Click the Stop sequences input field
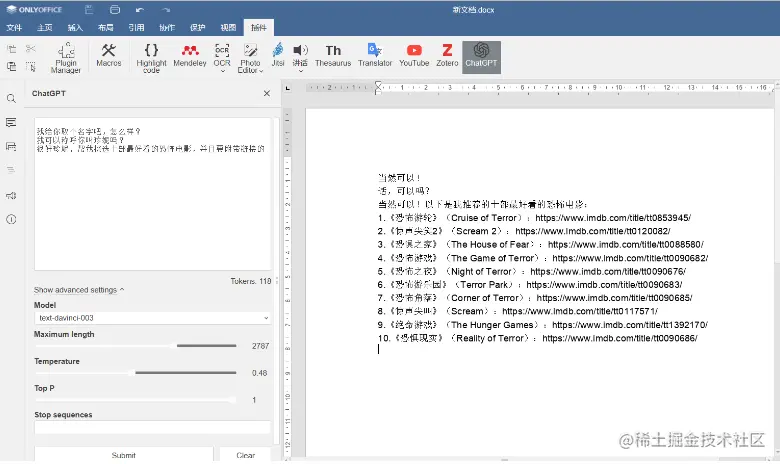 (152, 427)
